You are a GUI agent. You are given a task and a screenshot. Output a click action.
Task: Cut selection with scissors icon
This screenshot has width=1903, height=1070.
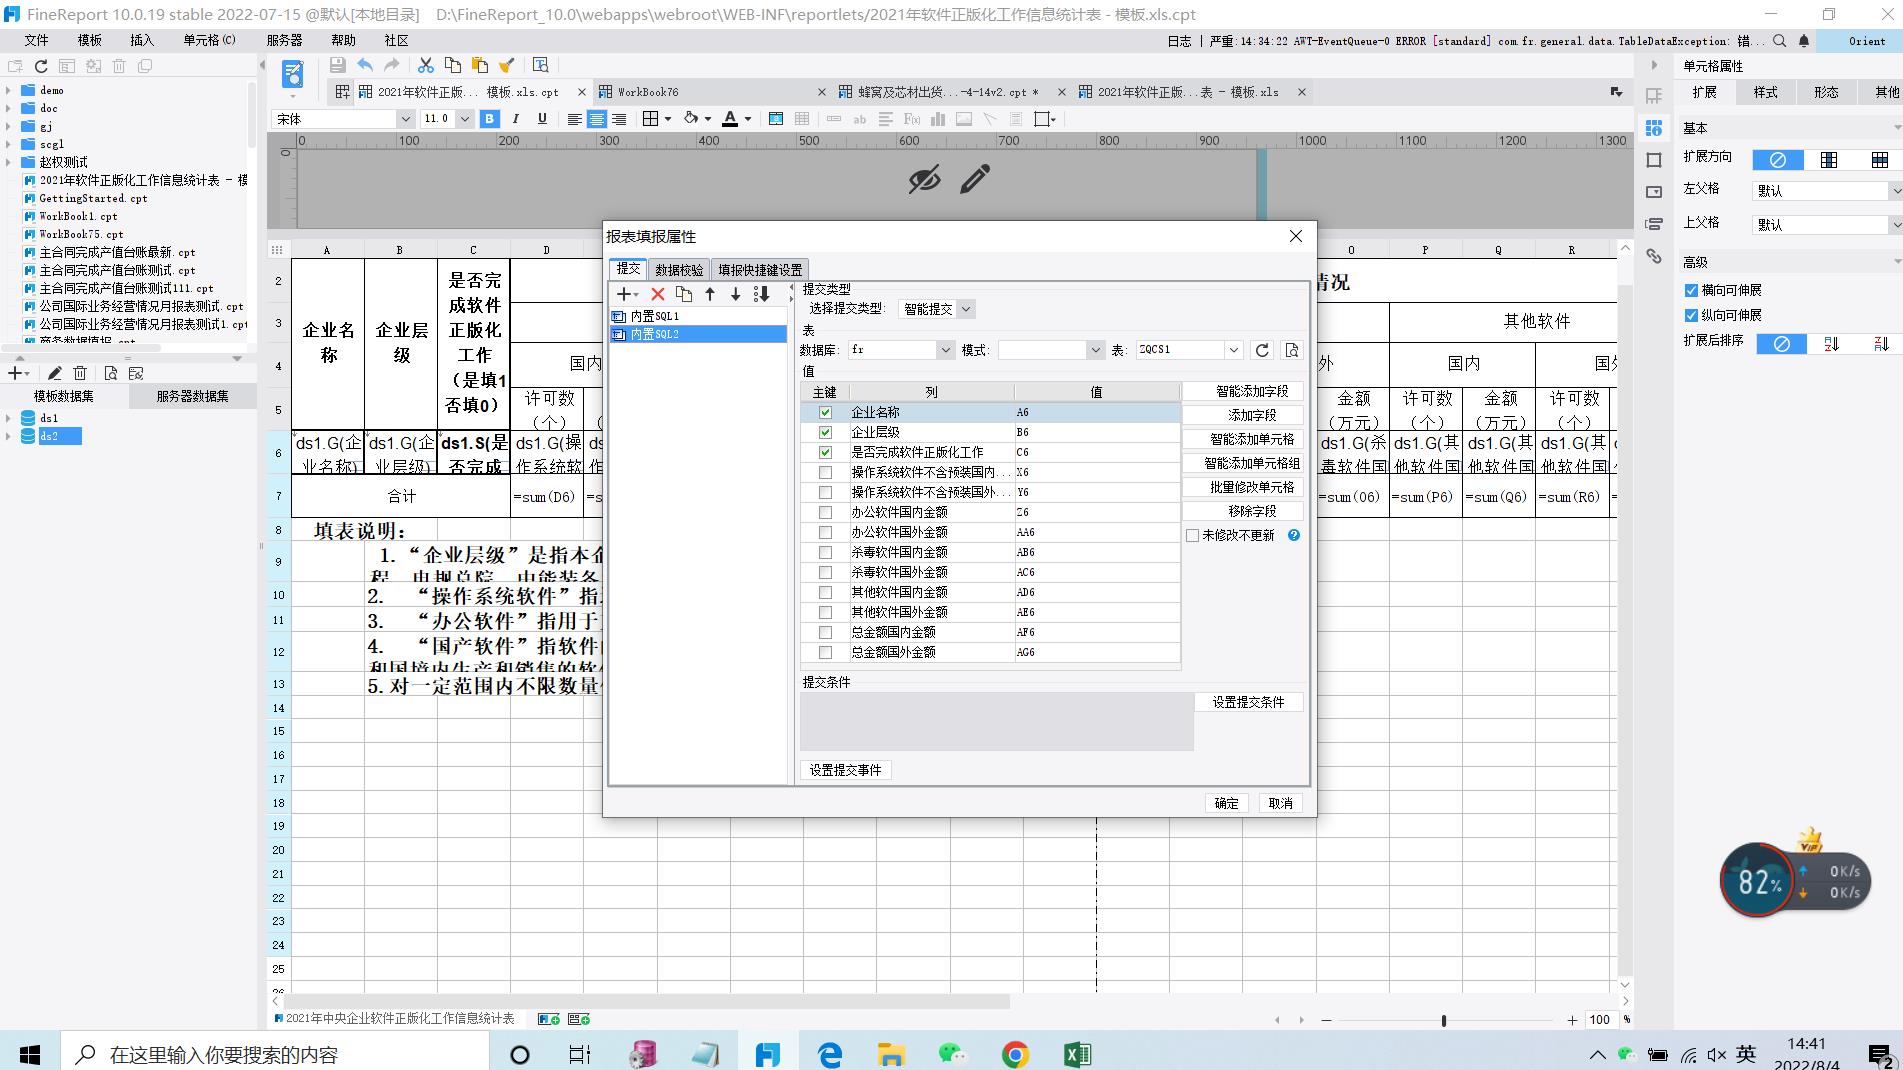(x=426, y=65)
